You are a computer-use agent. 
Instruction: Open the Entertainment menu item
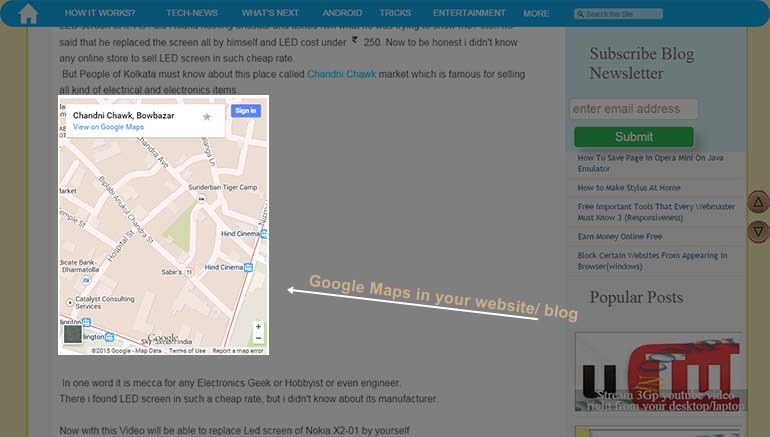469,13
